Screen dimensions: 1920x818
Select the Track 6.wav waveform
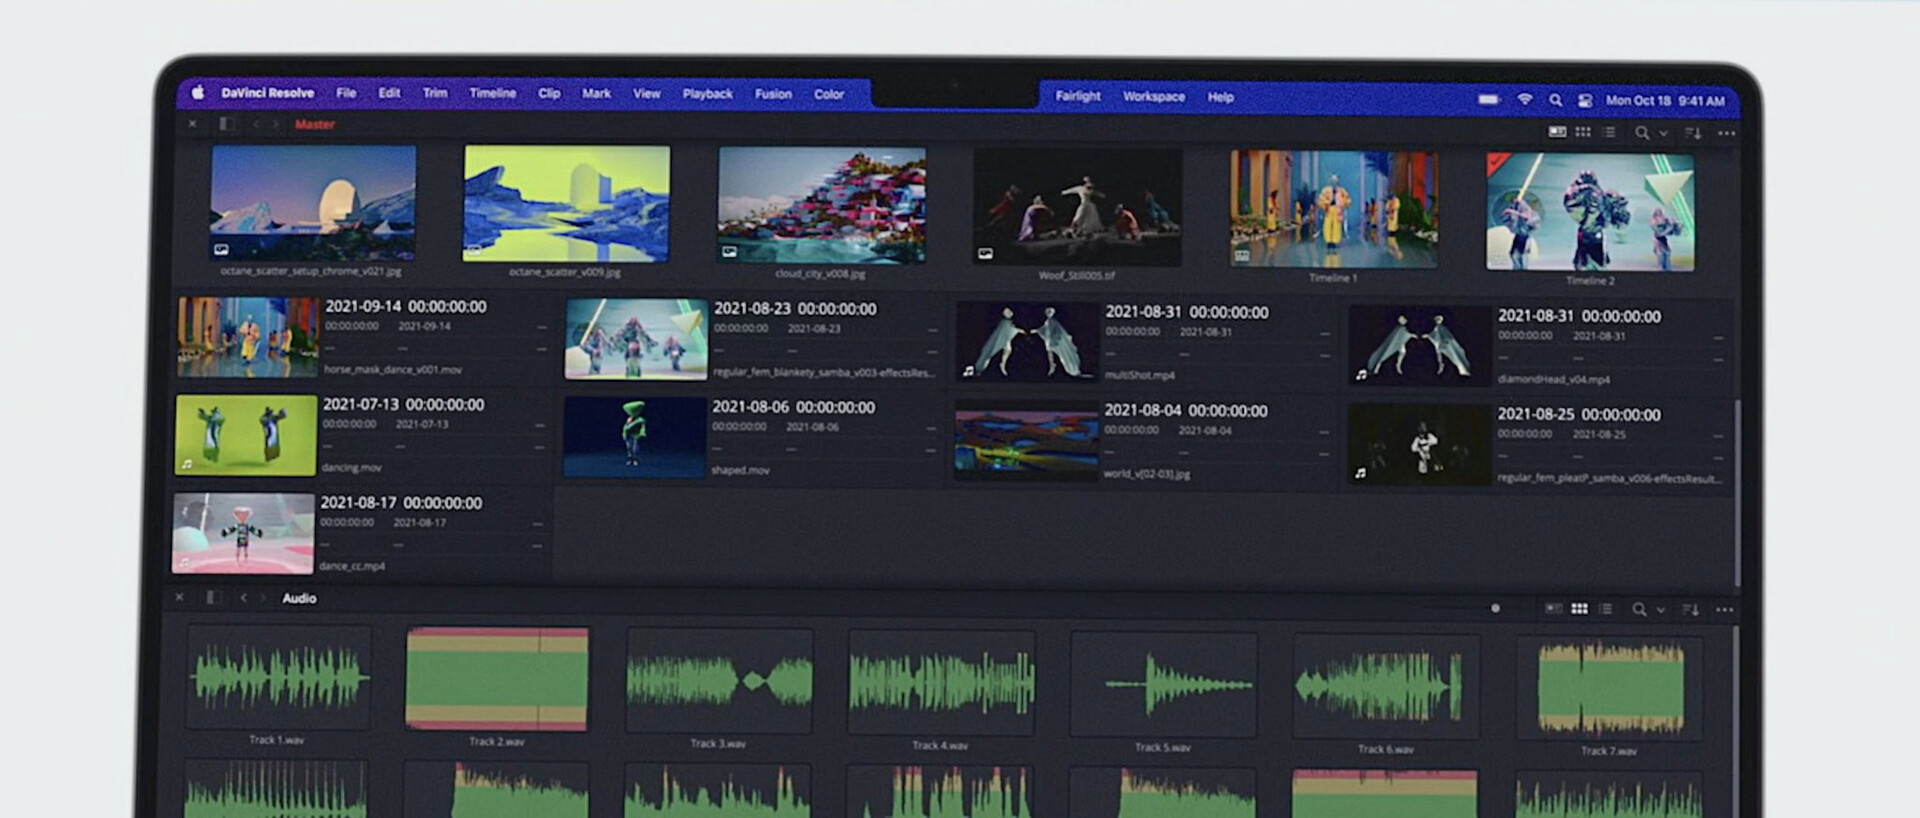[1386, 686]
